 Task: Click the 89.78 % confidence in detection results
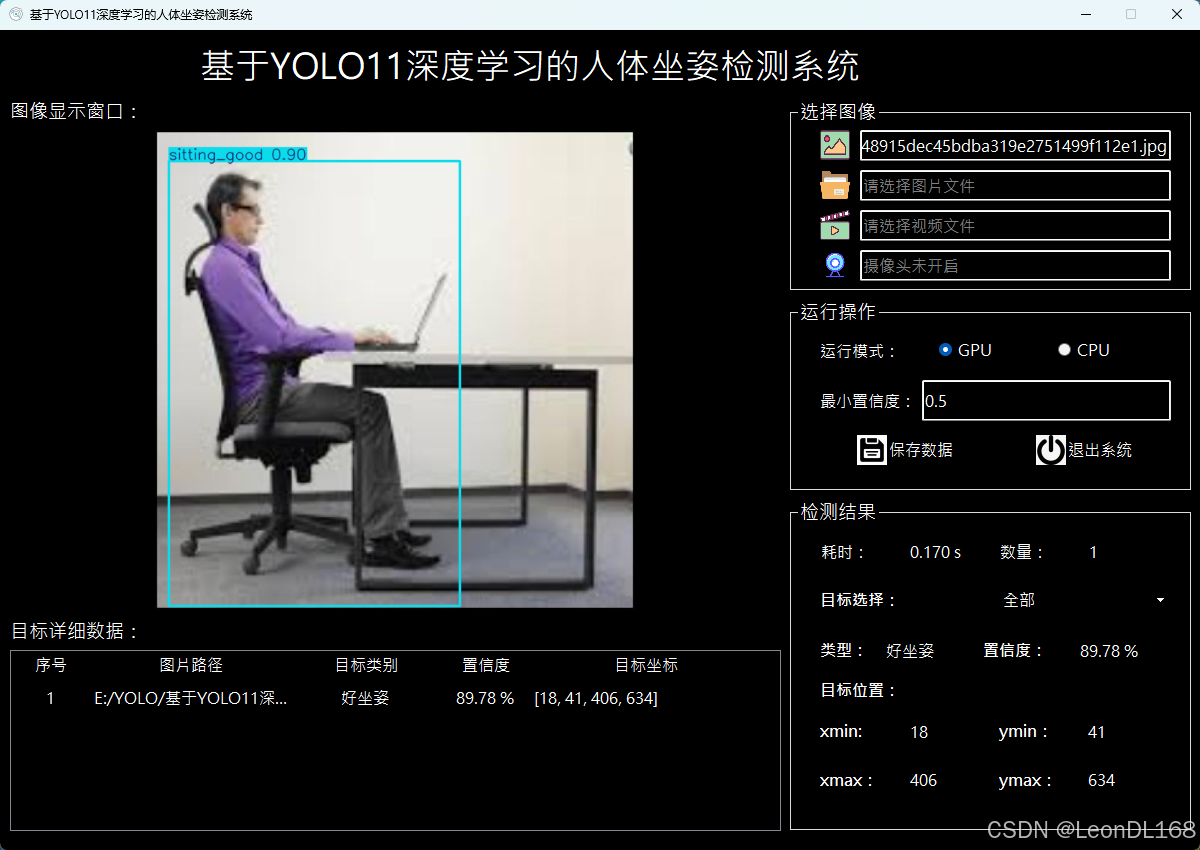[1109, 651]
